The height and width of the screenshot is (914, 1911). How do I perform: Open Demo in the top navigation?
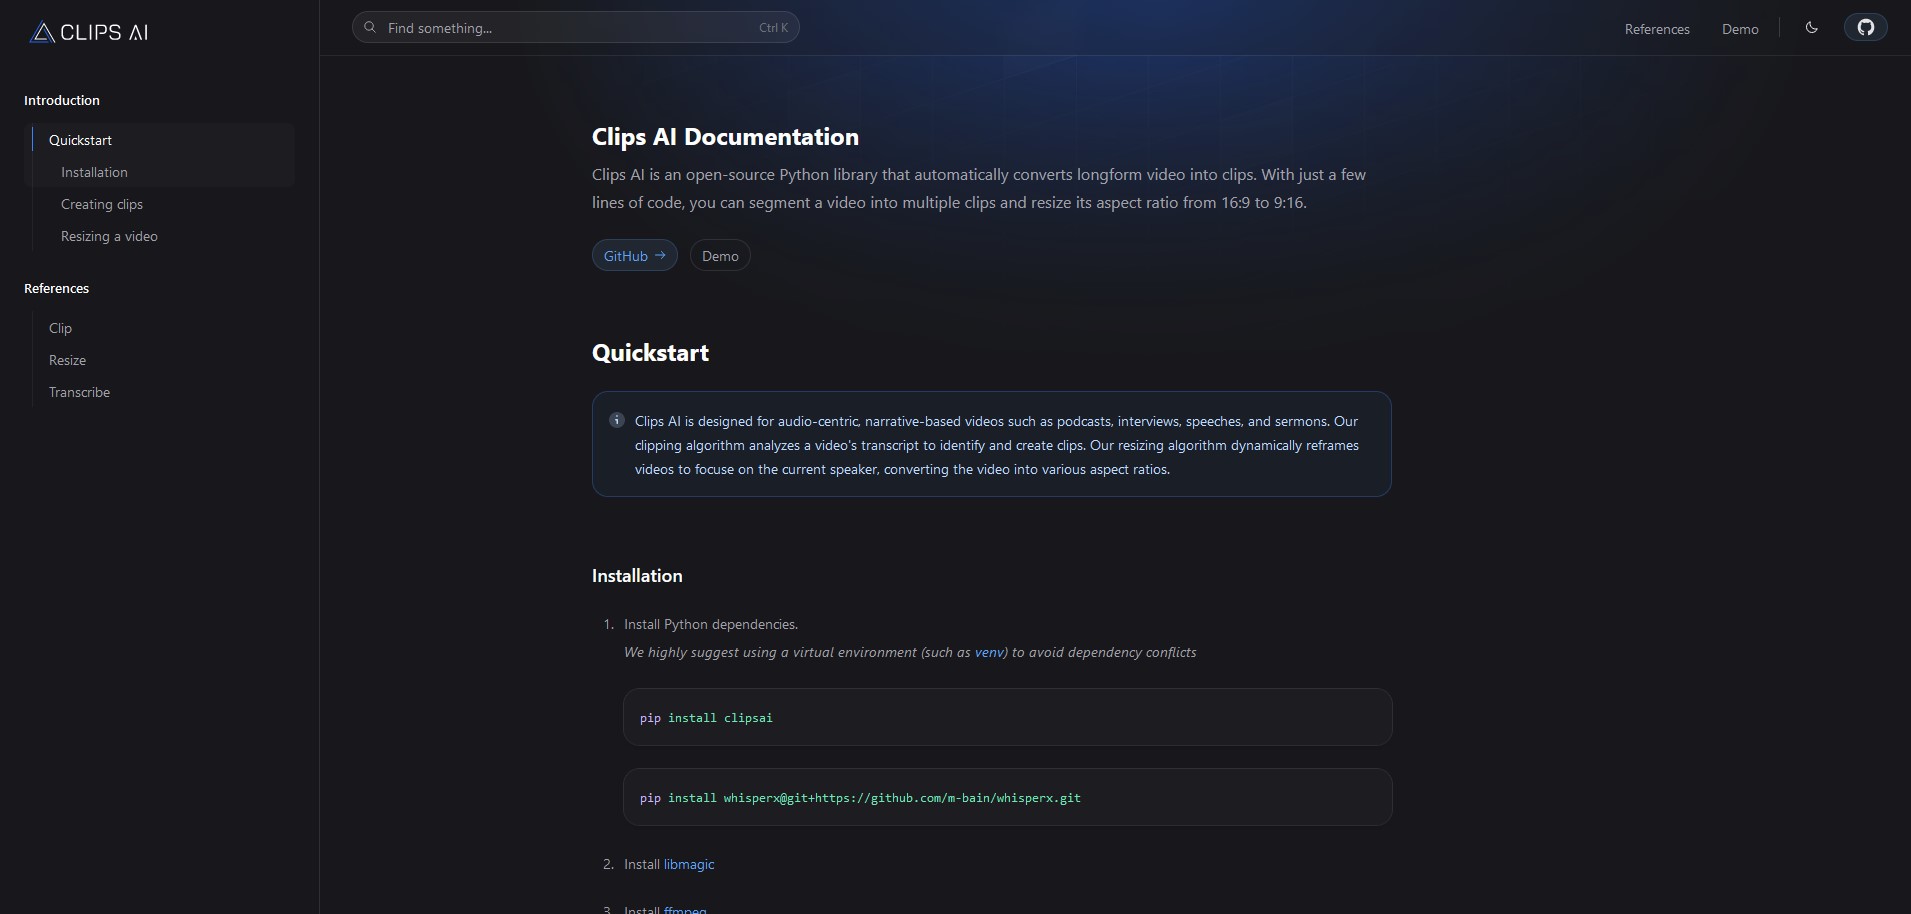coord(1740,29)
